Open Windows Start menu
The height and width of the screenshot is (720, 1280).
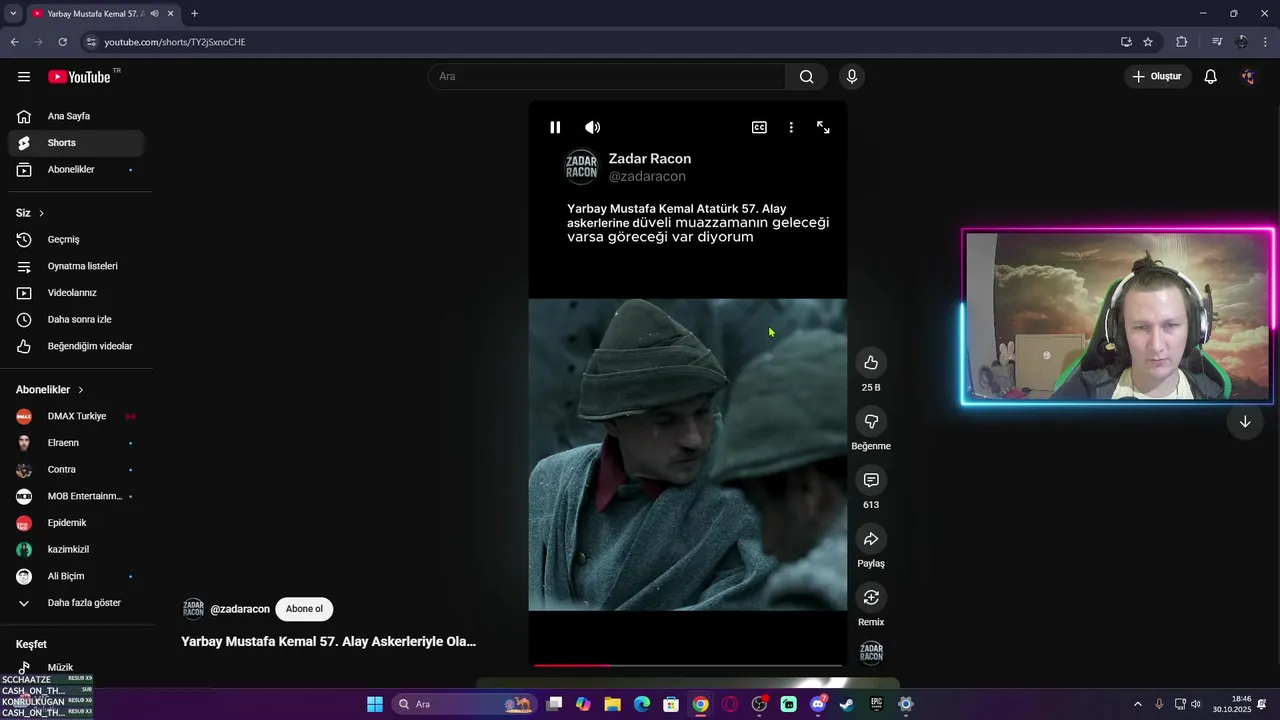point(375,704)
